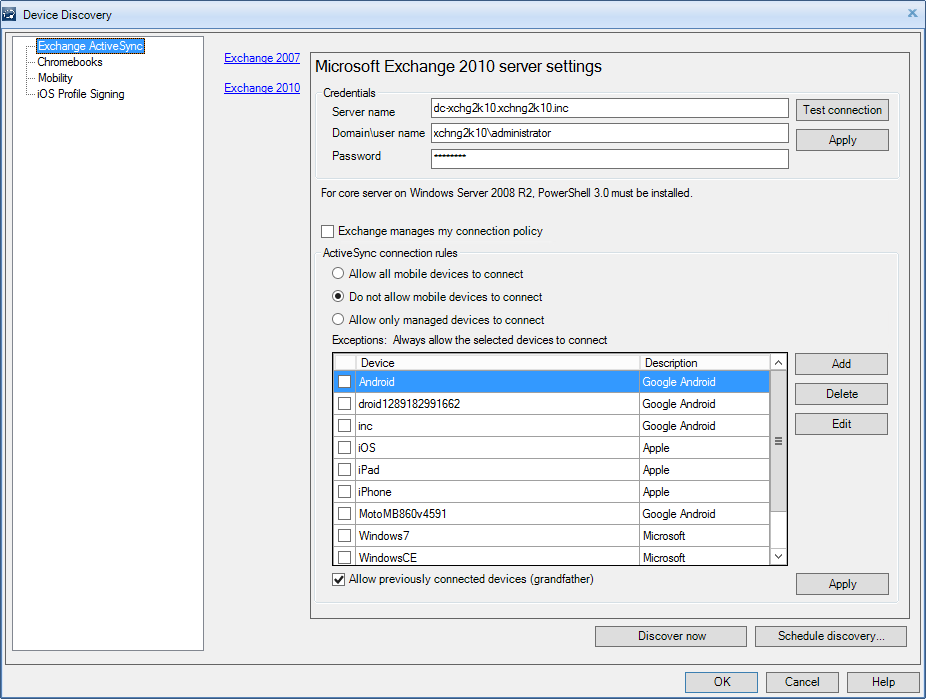Click the OK button
926x699 pixels.
[721, 682]
